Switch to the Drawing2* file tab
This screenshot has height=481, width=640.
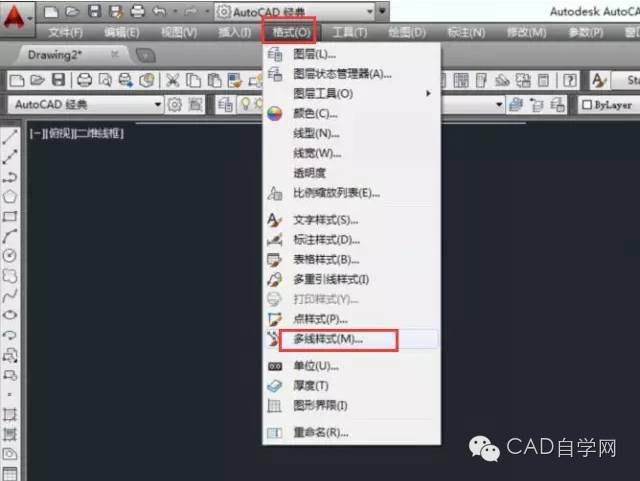(55, 55)
